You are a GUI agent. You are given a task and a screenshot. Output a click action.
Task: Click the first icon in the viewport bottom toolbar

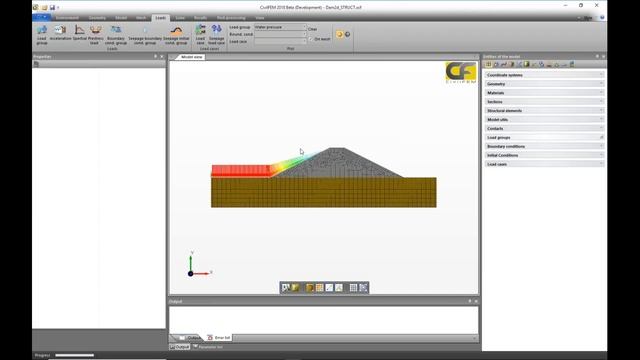(286, 288)
